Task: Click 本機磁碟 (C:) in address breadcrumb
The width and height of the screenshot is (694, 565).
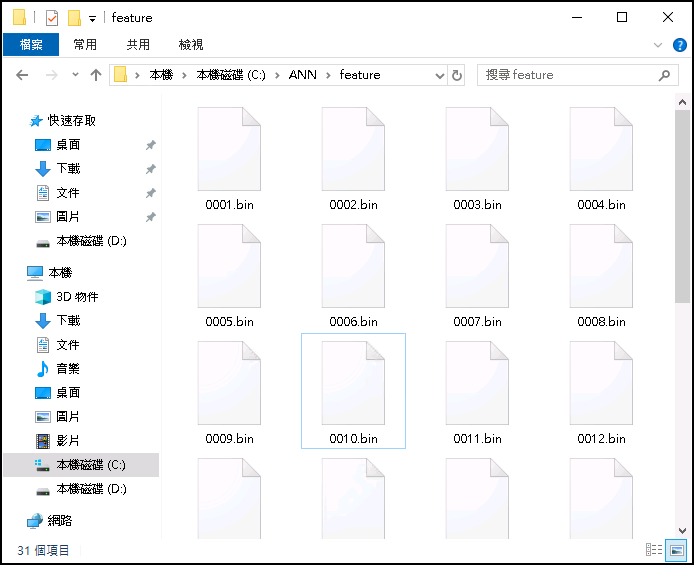Action: coord(231,75)
